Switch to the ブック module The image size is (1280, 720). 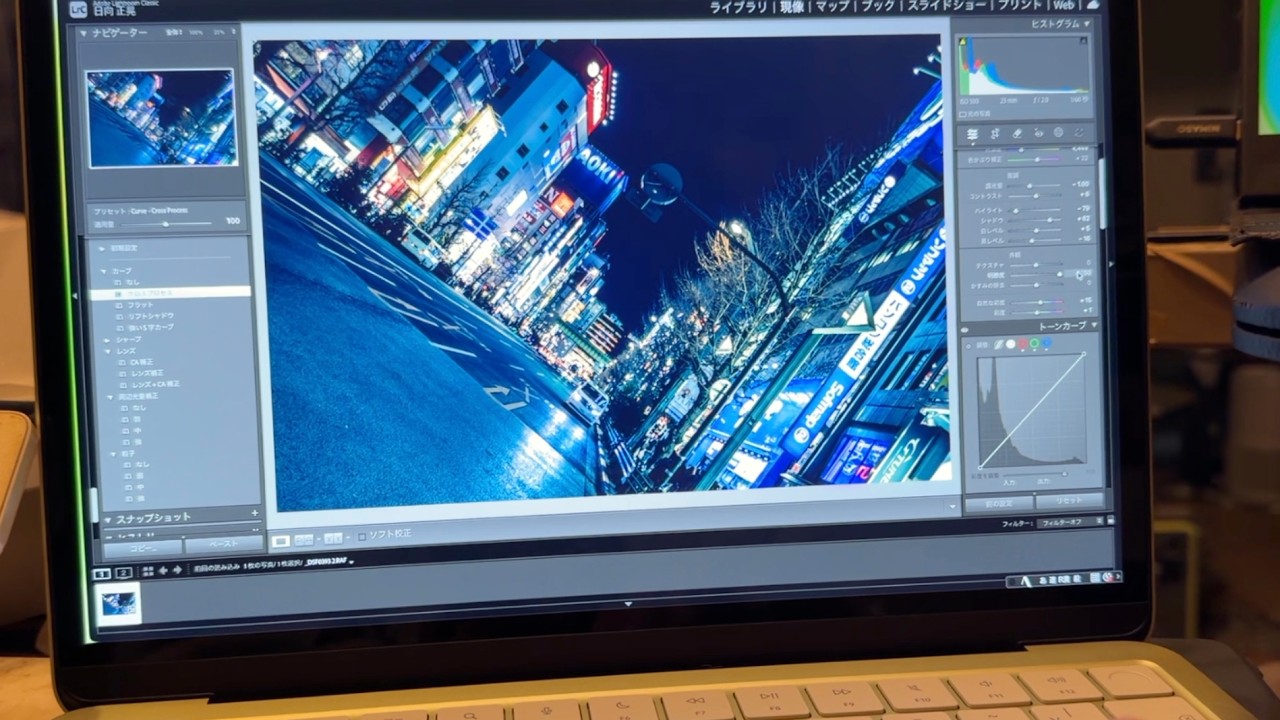point(878,6)
